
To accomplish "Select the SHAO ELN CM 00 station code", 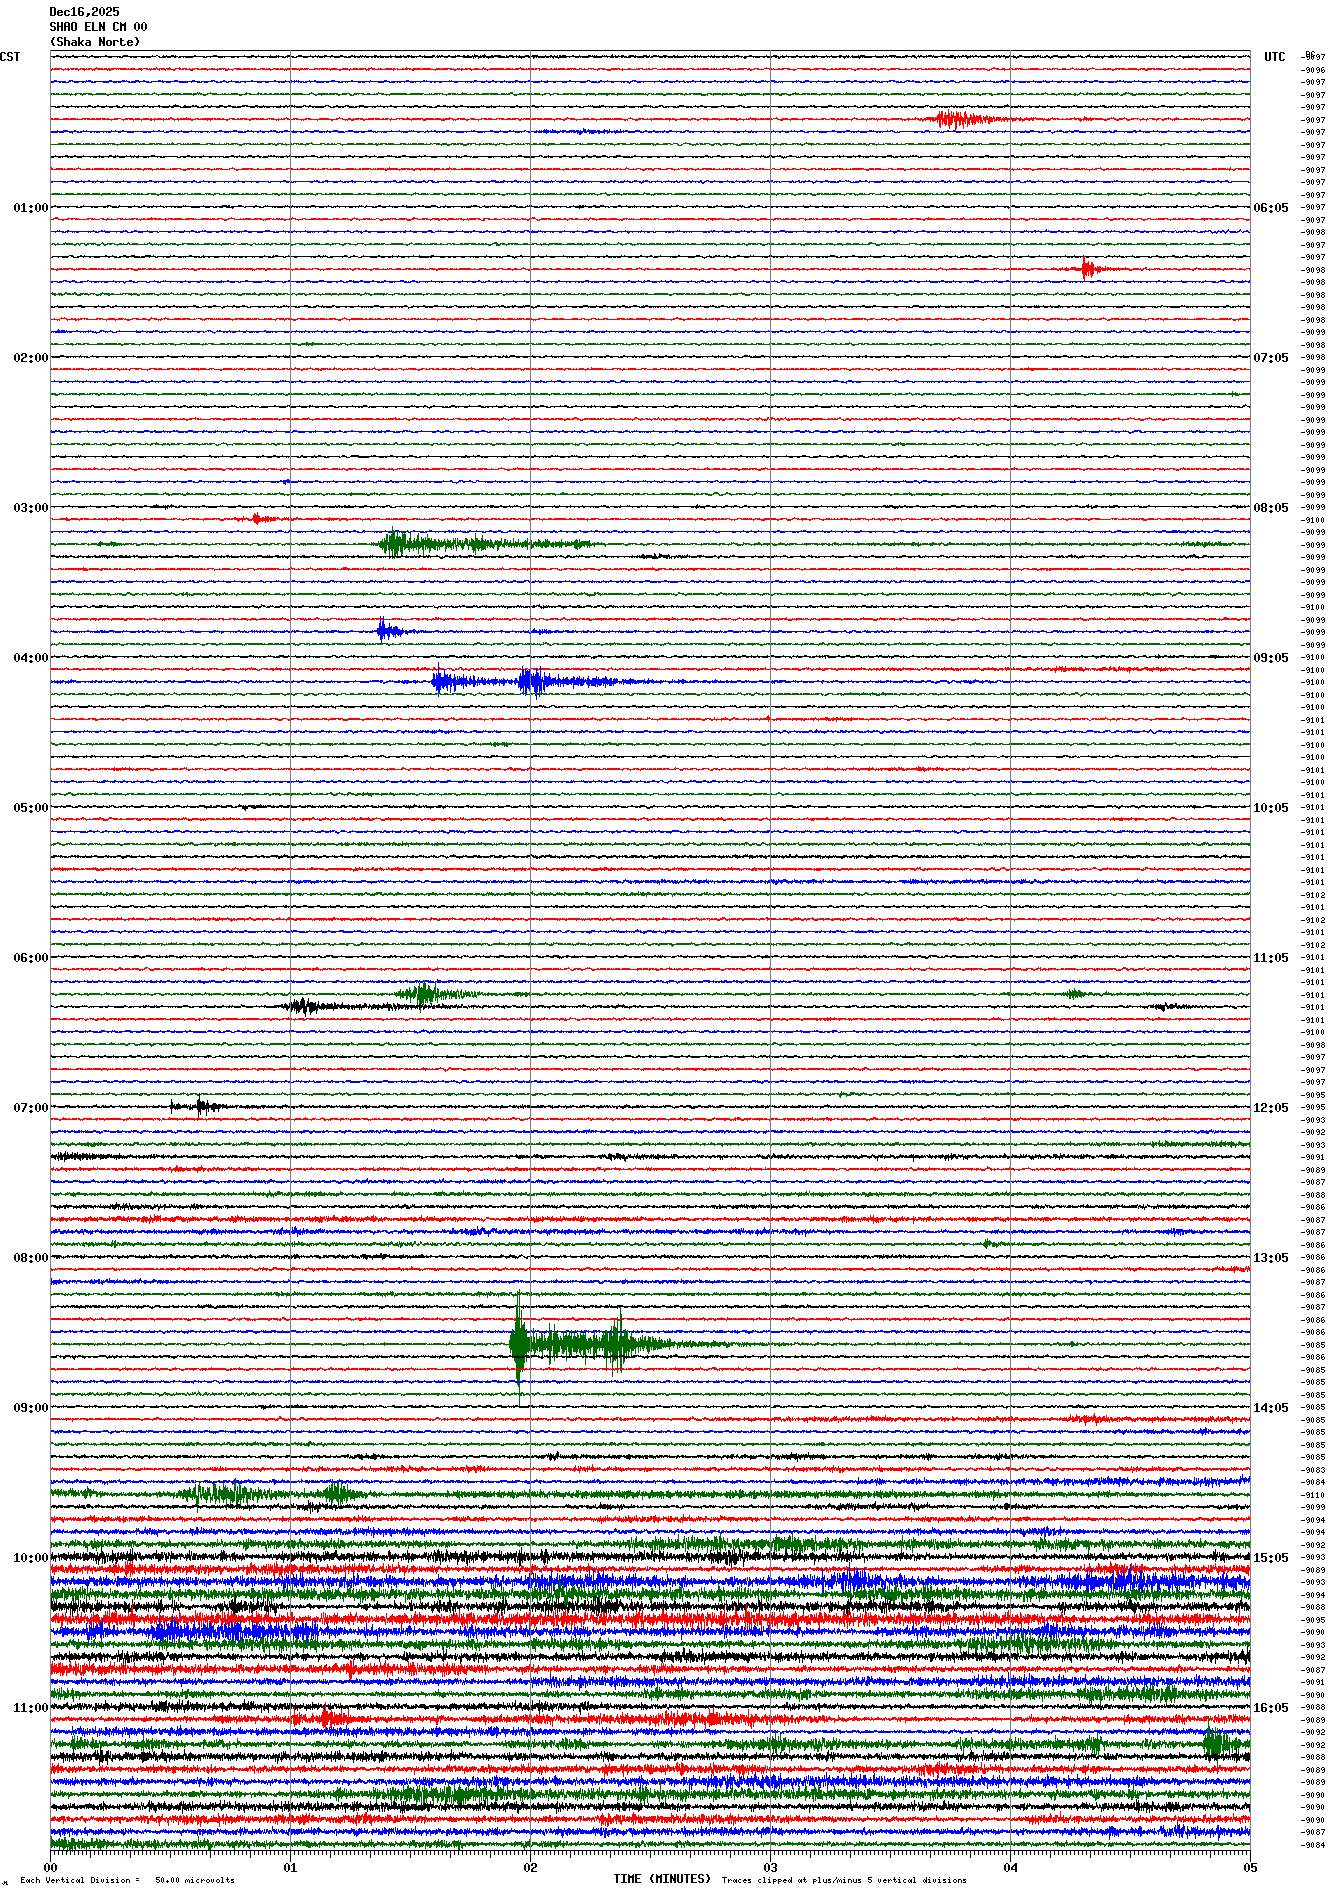I will [x=98, y=27].
